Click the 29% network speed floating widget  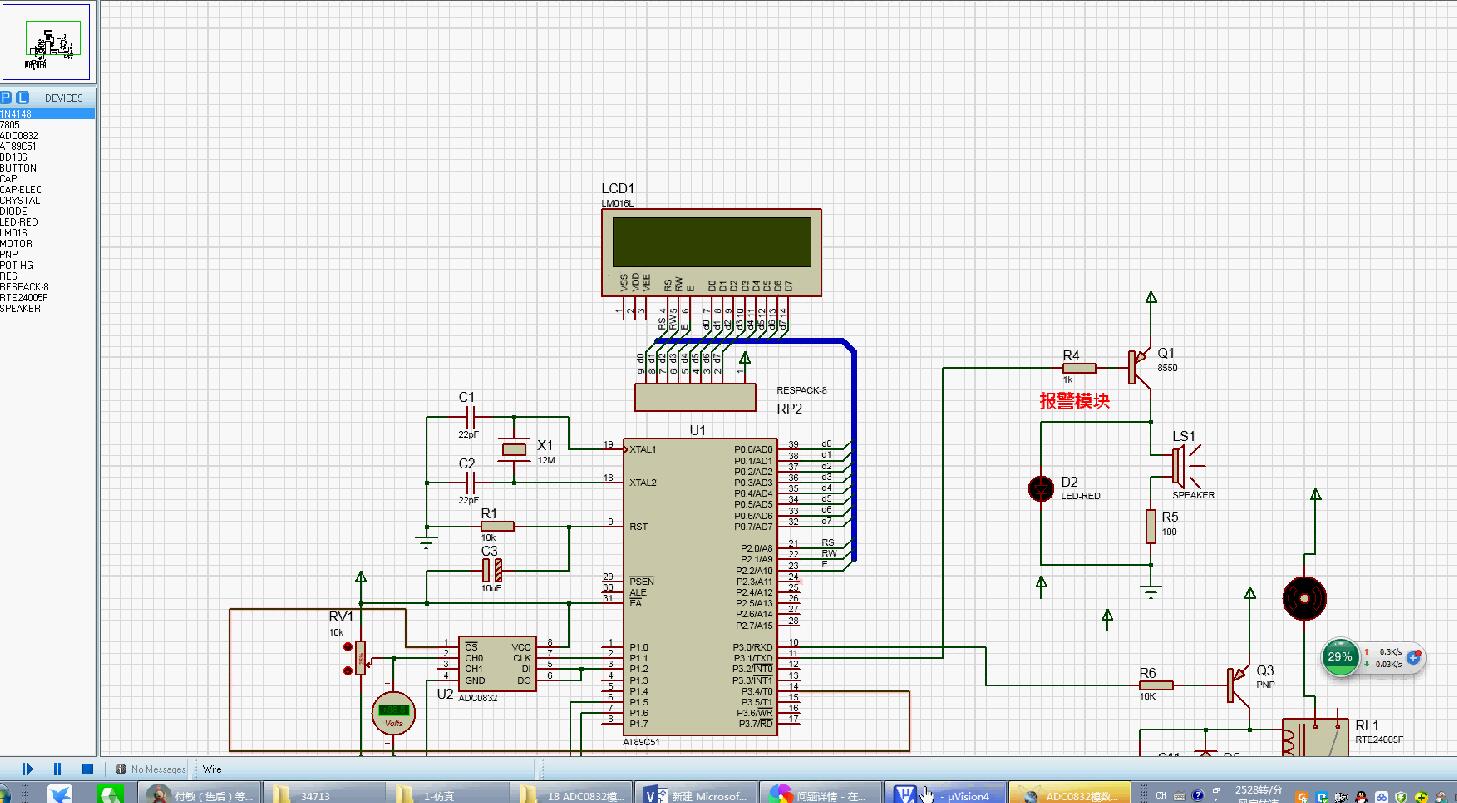click(x=1373, y=657)
